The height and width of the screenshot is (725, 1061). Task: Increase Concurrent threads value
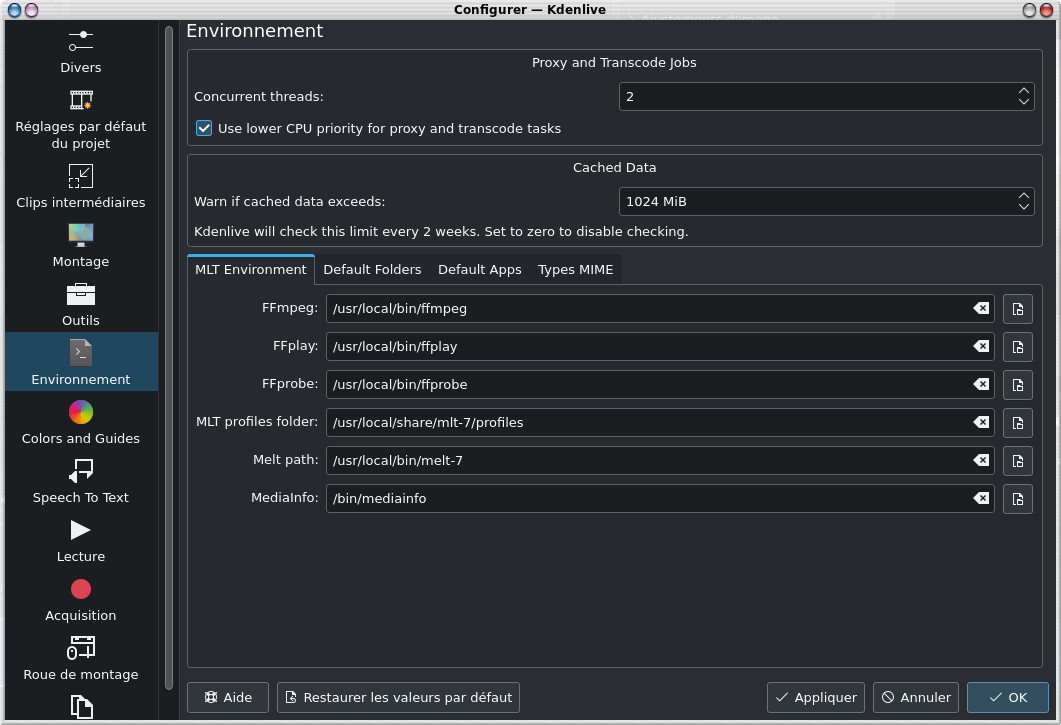tap(1024, 90)
